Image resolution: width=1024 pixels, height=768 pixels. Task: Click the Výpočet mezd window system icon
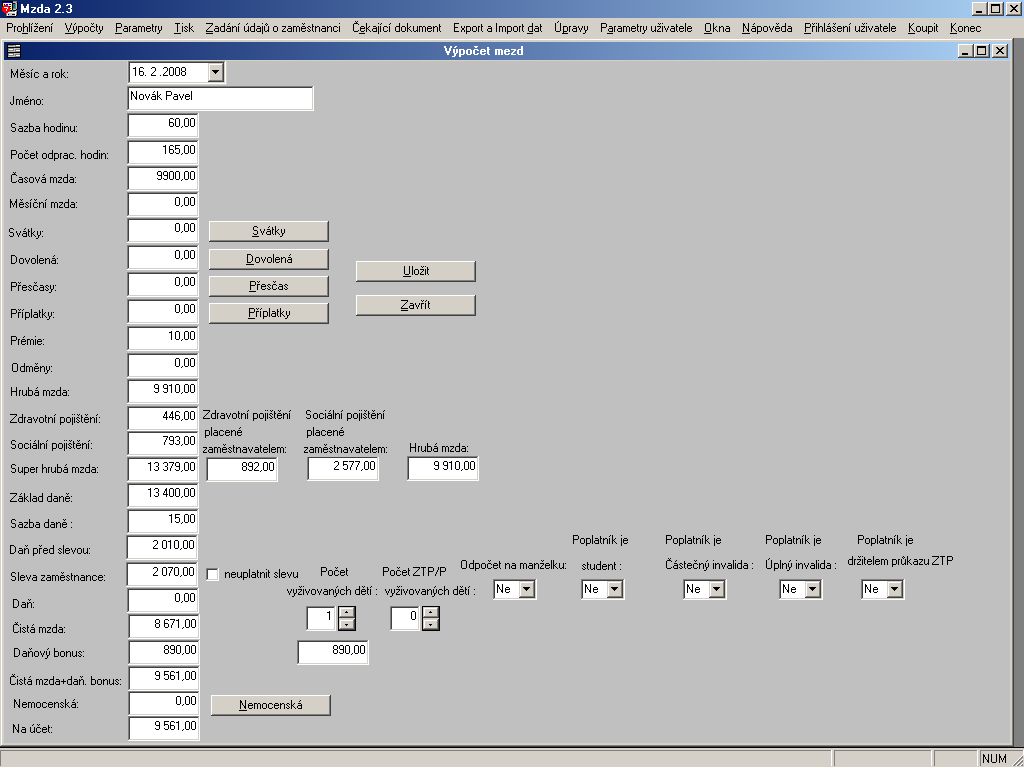(13, 51)
